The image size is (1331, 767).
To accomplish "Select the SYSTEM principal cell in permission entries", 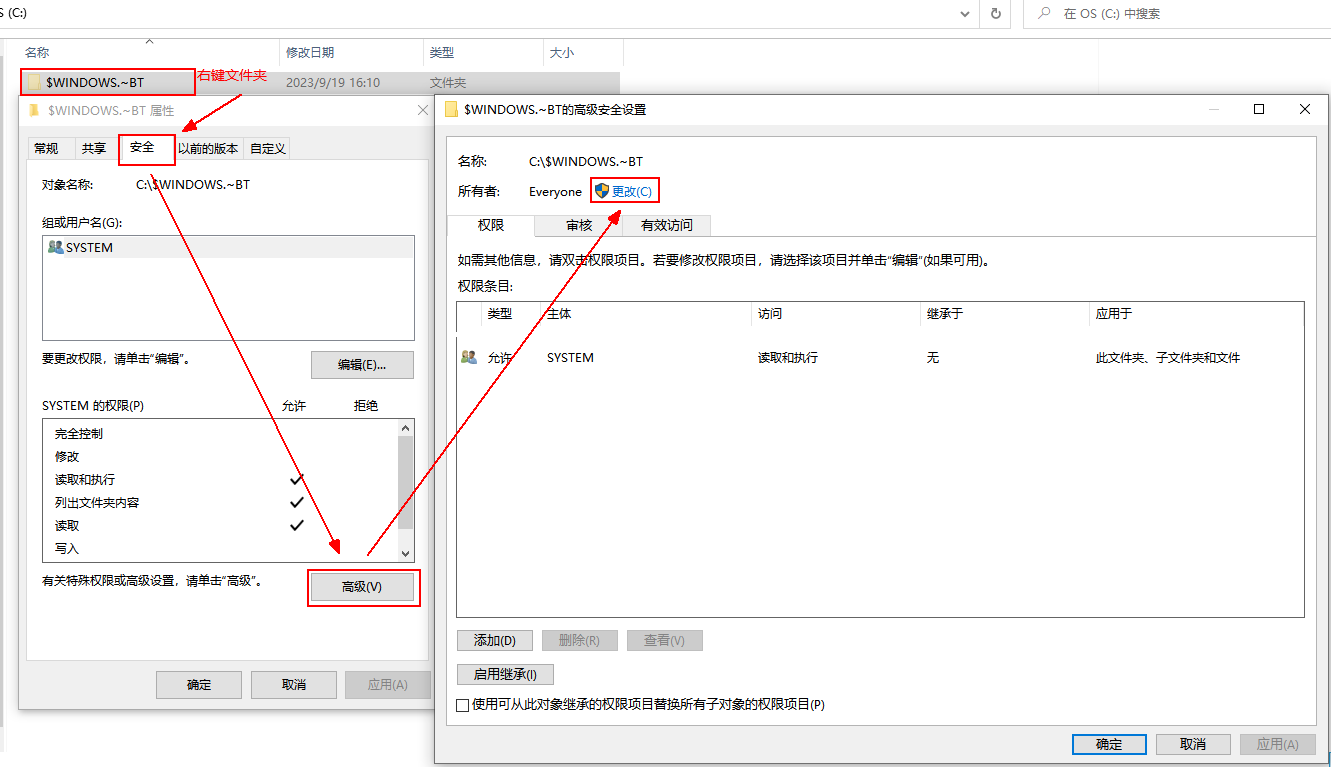I will (570, 358).
